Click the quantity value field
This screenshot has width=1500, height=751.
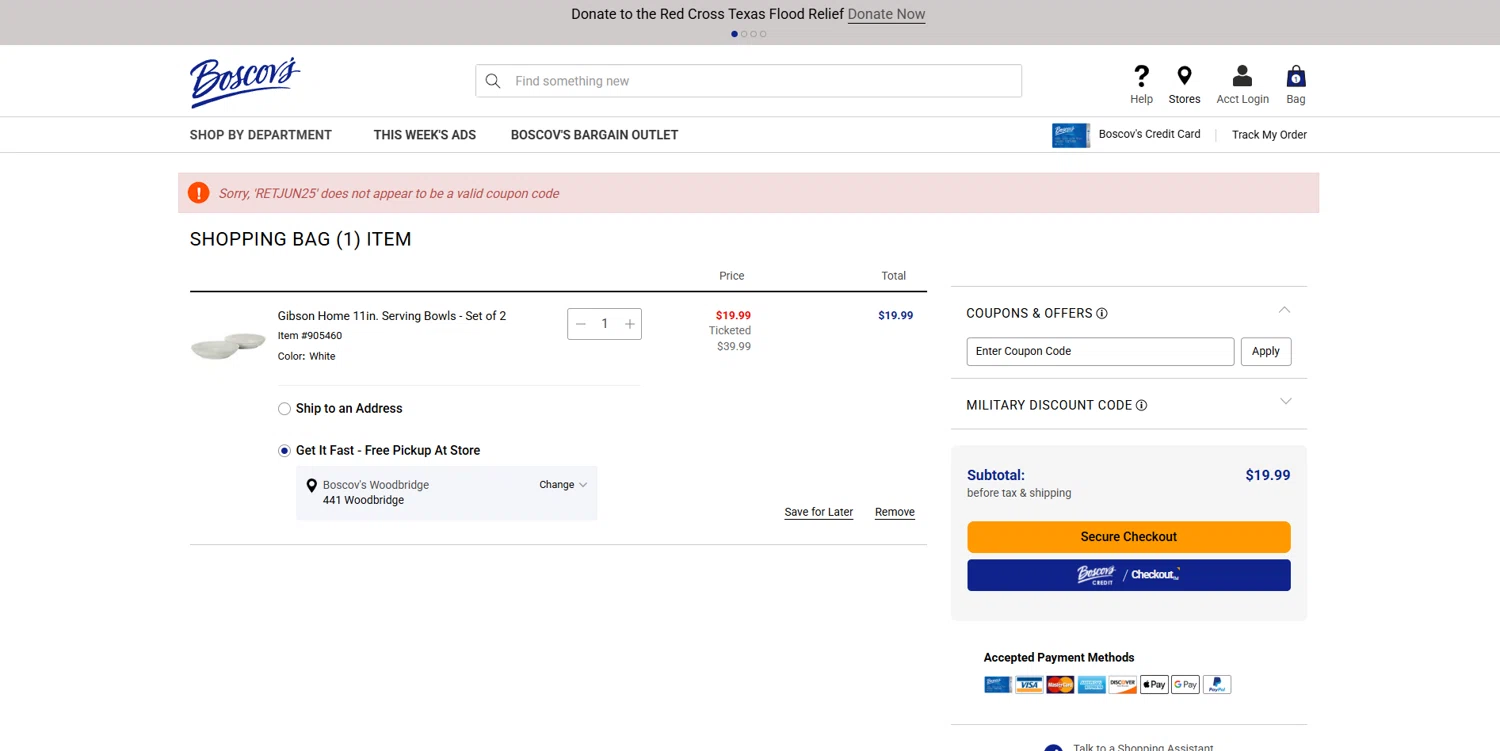(x=605, y=324)
